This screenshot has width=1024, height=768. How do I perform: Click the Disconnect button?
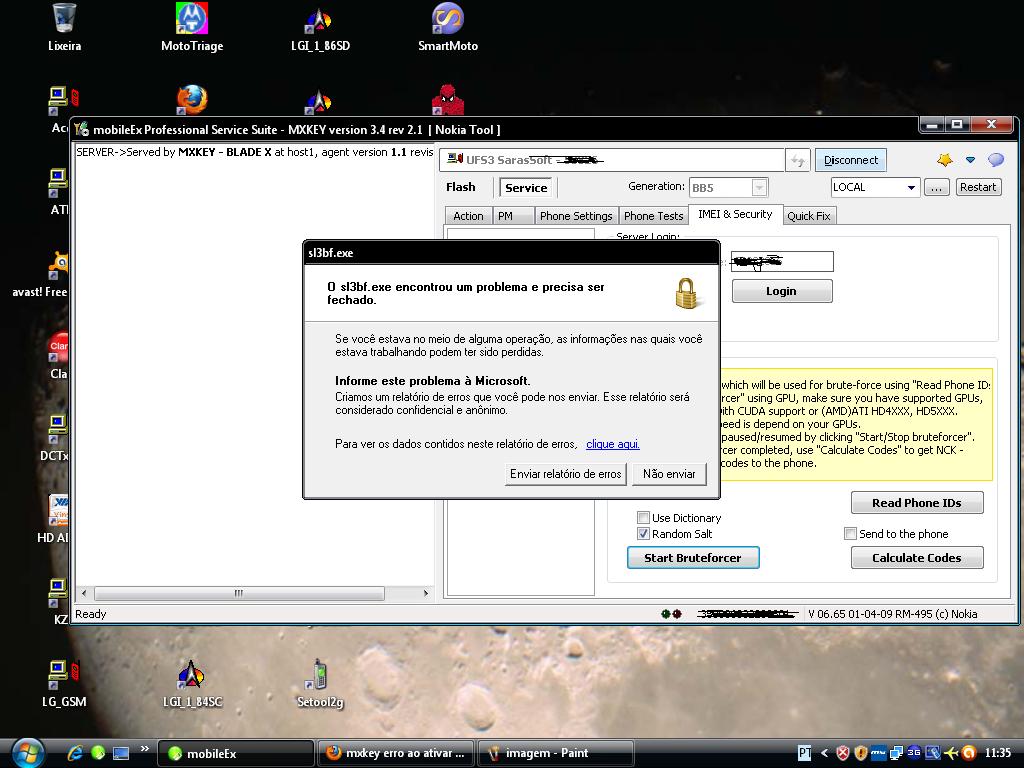click(850, 160)
